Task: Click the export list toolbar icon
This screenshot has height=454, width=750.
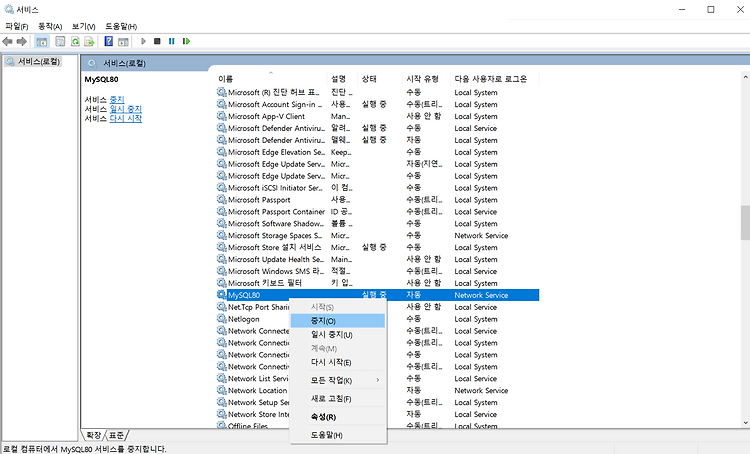Action: [x=89, y=42]
